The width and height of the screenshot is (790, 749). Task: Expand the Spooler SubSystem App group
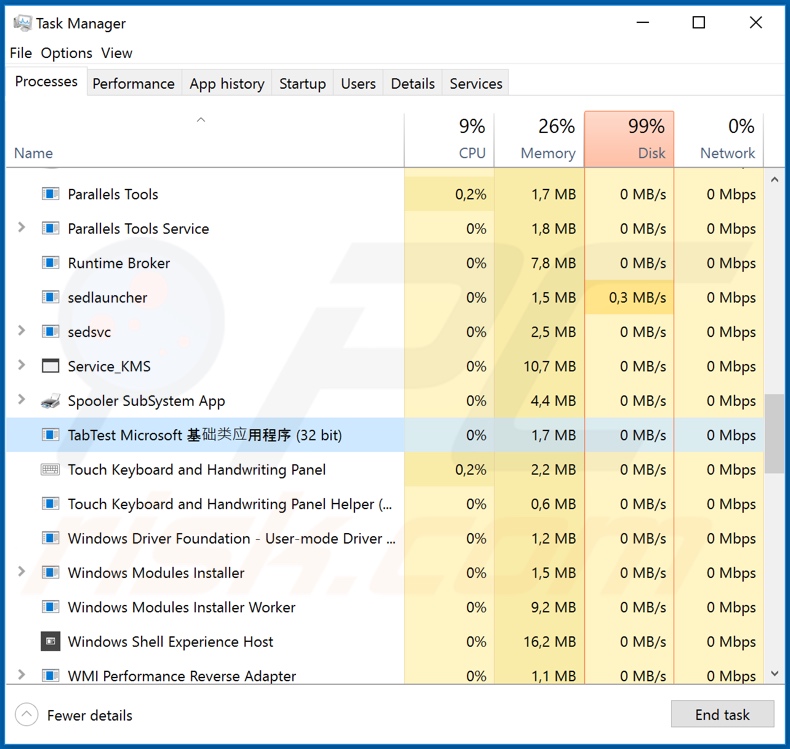22,401
